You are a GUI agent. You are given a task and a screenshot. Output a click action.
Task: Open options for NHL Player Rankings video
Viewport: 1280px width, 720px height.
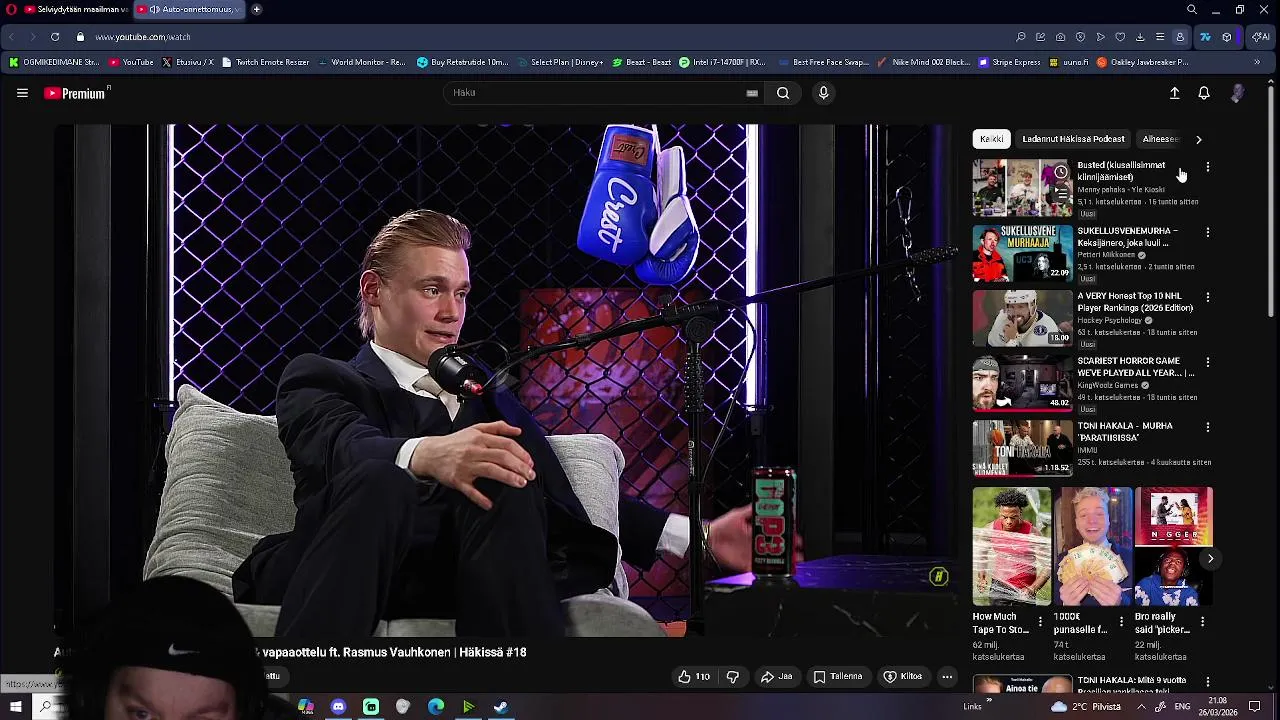pyautogui.click(x=1208, y=297)
